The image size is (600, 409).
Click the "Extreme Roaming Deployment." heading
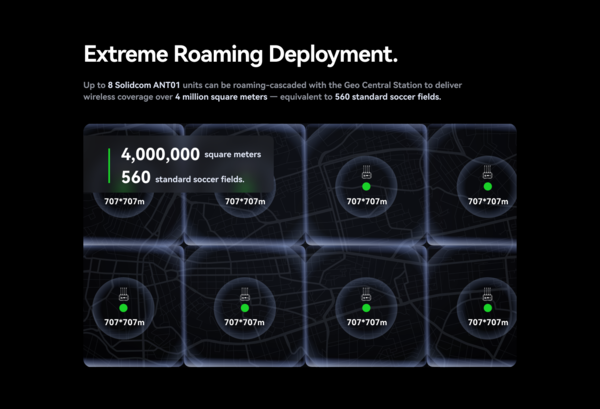[241, 54]
